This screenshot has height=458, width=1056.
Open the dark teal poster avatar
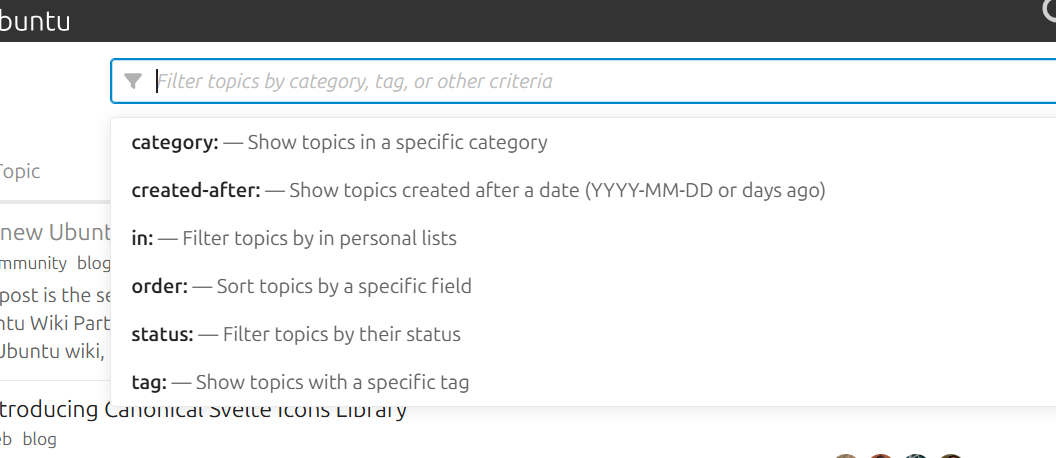(915, 456)
